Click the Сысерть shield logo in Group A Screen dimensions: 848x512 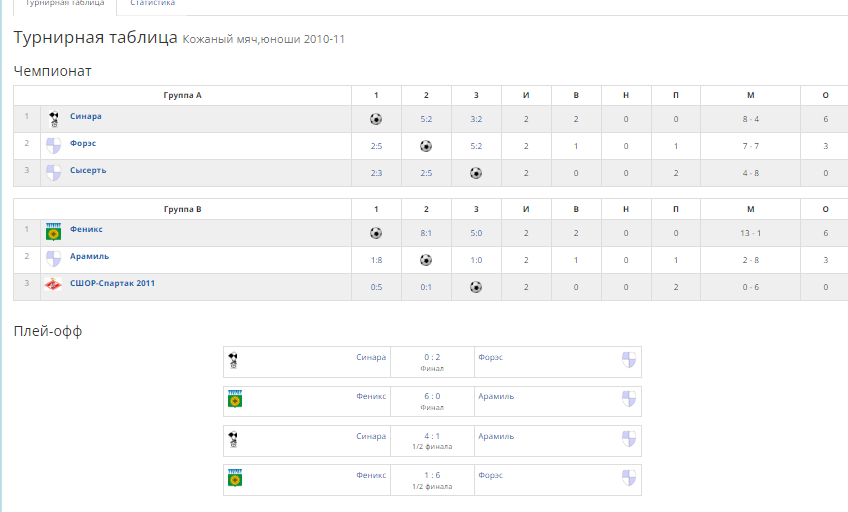(54, 173)
